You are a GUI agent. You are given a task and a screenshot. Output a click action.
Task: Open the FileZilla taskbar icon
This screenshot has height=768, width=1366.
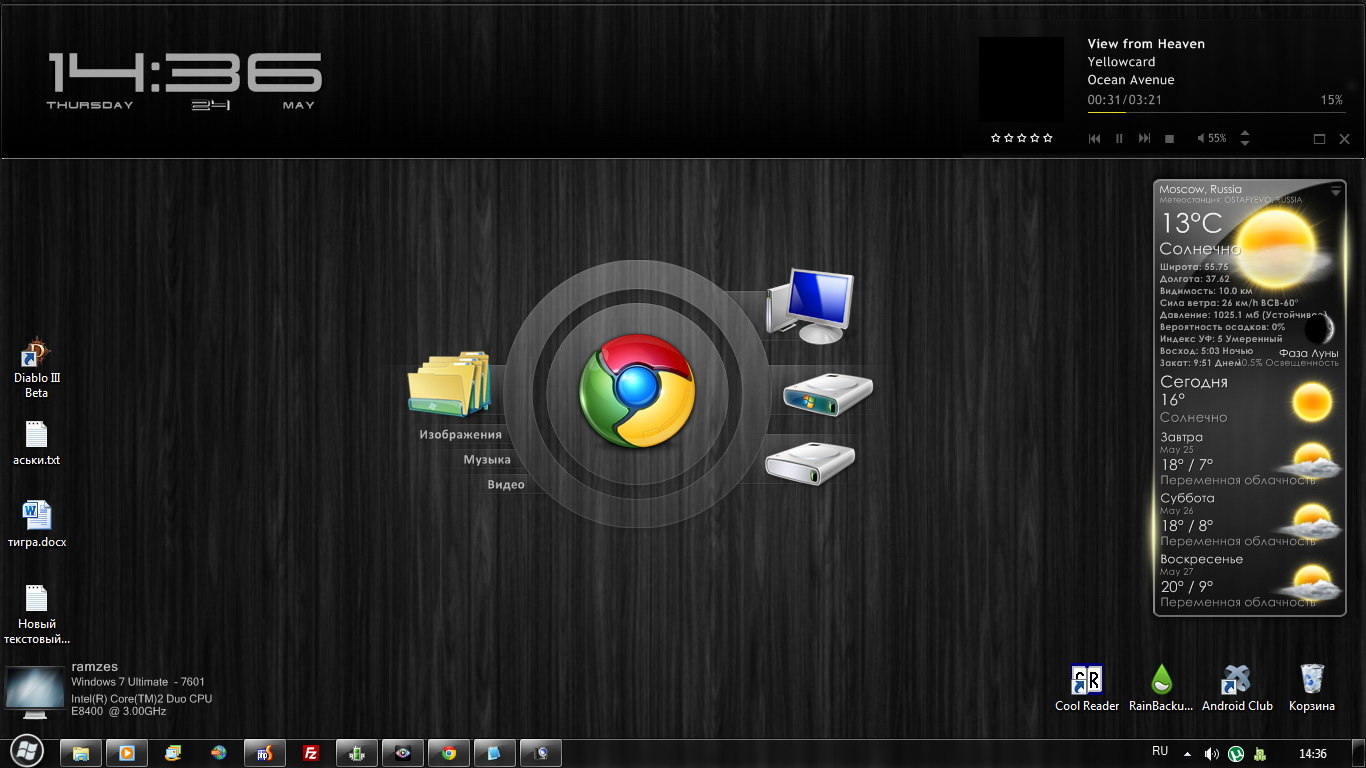(x=311, y=754)
